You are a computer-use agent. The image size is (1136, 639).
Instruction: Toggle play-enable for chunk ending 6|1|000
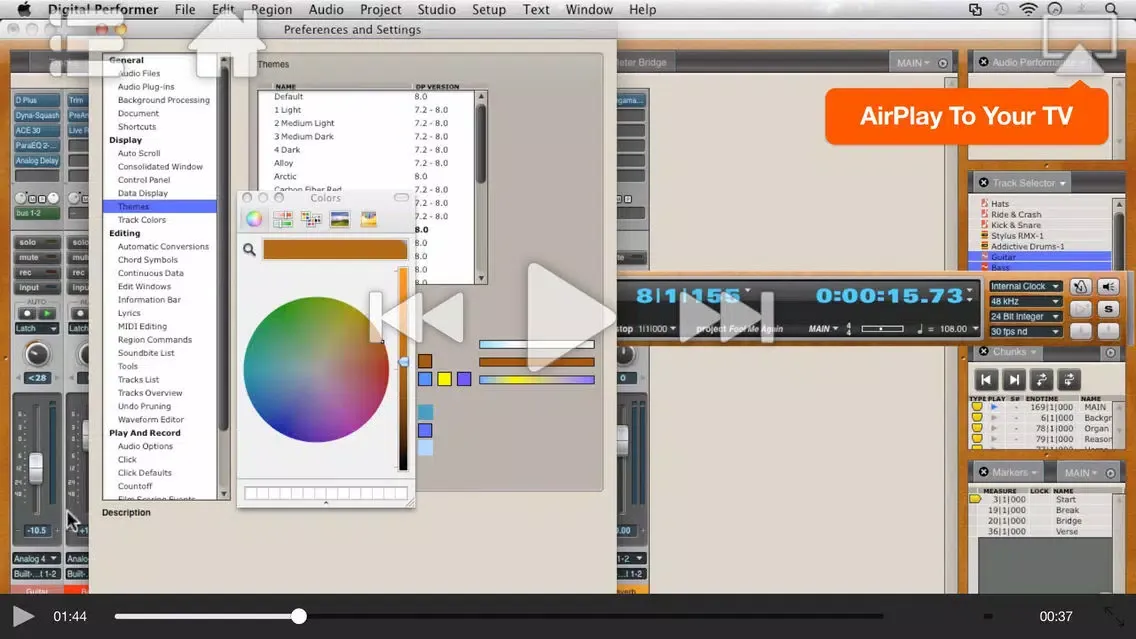994,418
